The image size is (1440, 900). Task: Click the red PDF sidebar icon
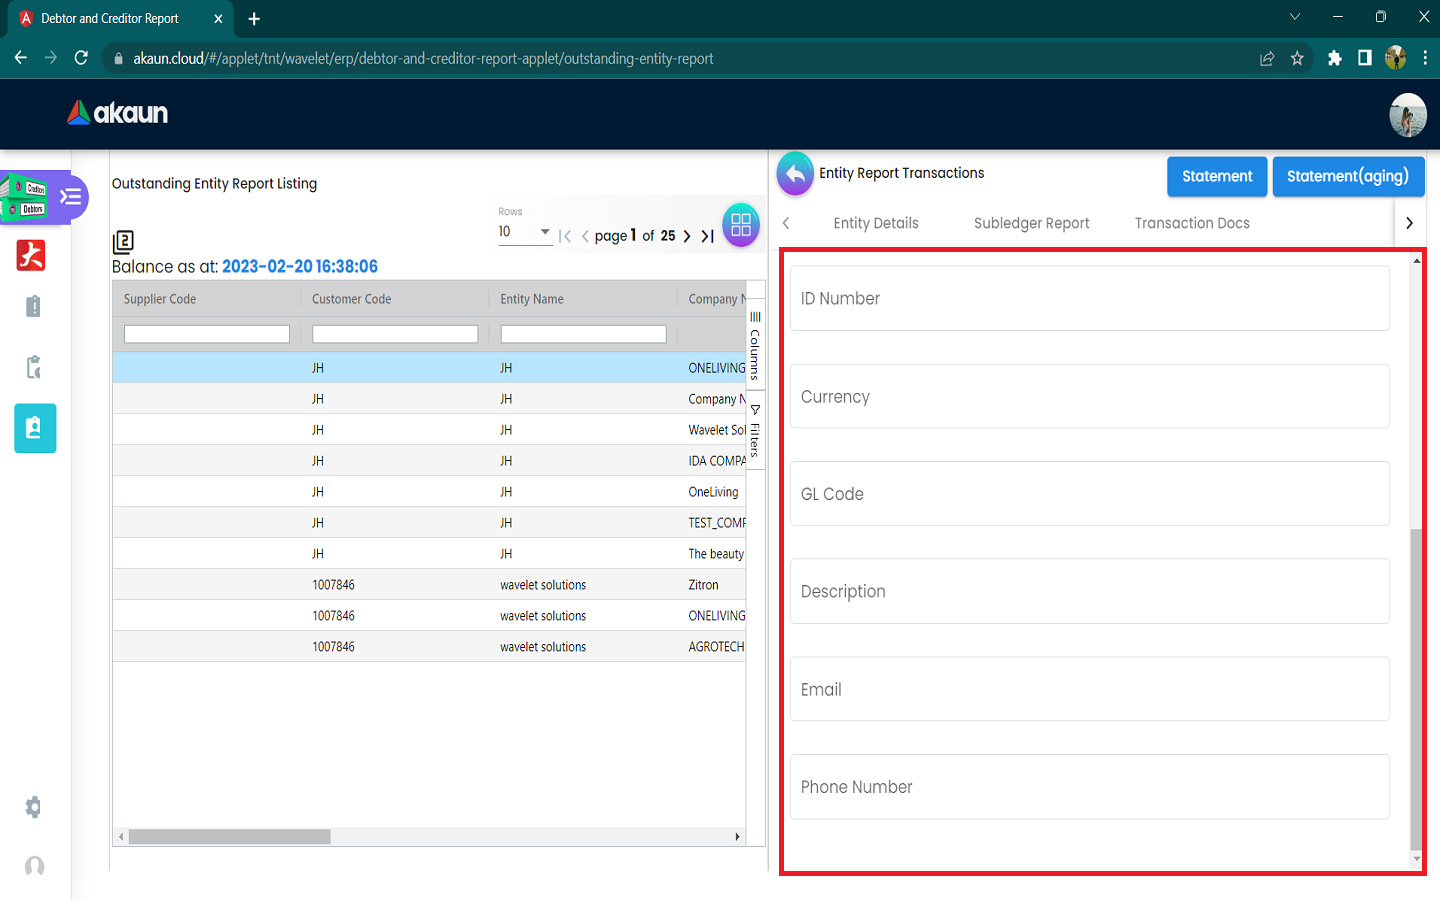click(32, 256)
